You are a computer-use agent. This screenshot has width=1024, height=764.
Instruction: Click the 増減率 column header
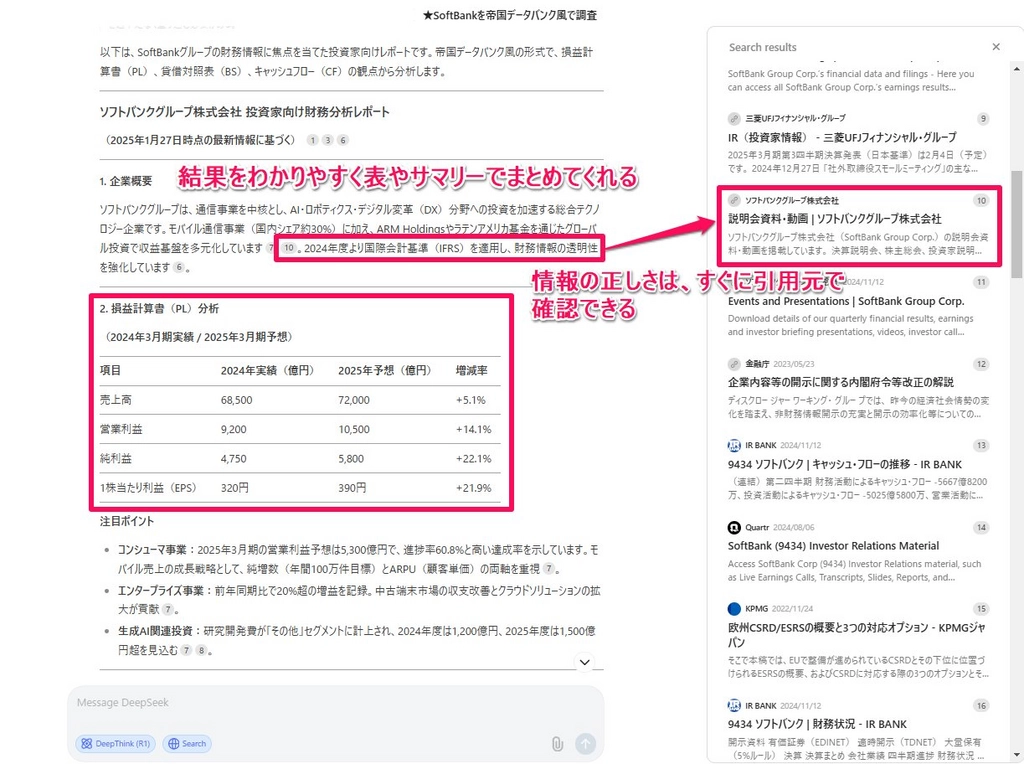[472, 370]
